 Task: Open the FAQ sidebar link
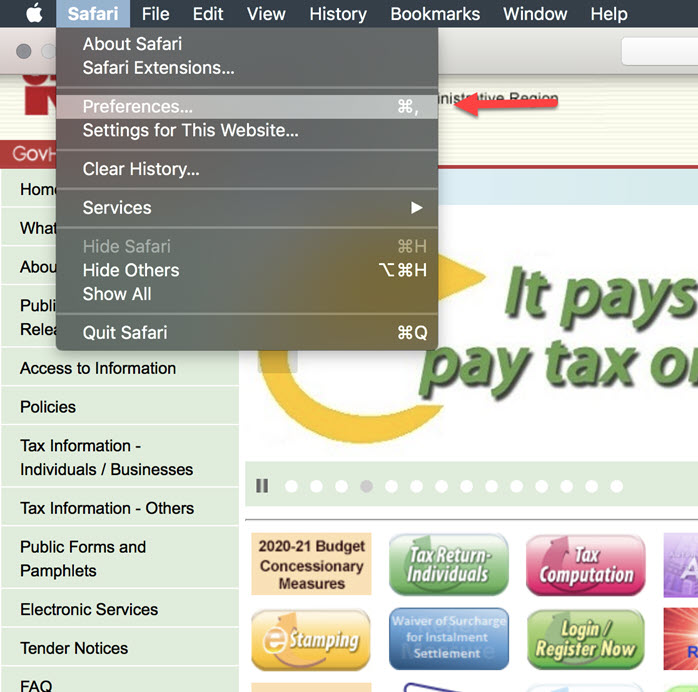pos(120,681)
